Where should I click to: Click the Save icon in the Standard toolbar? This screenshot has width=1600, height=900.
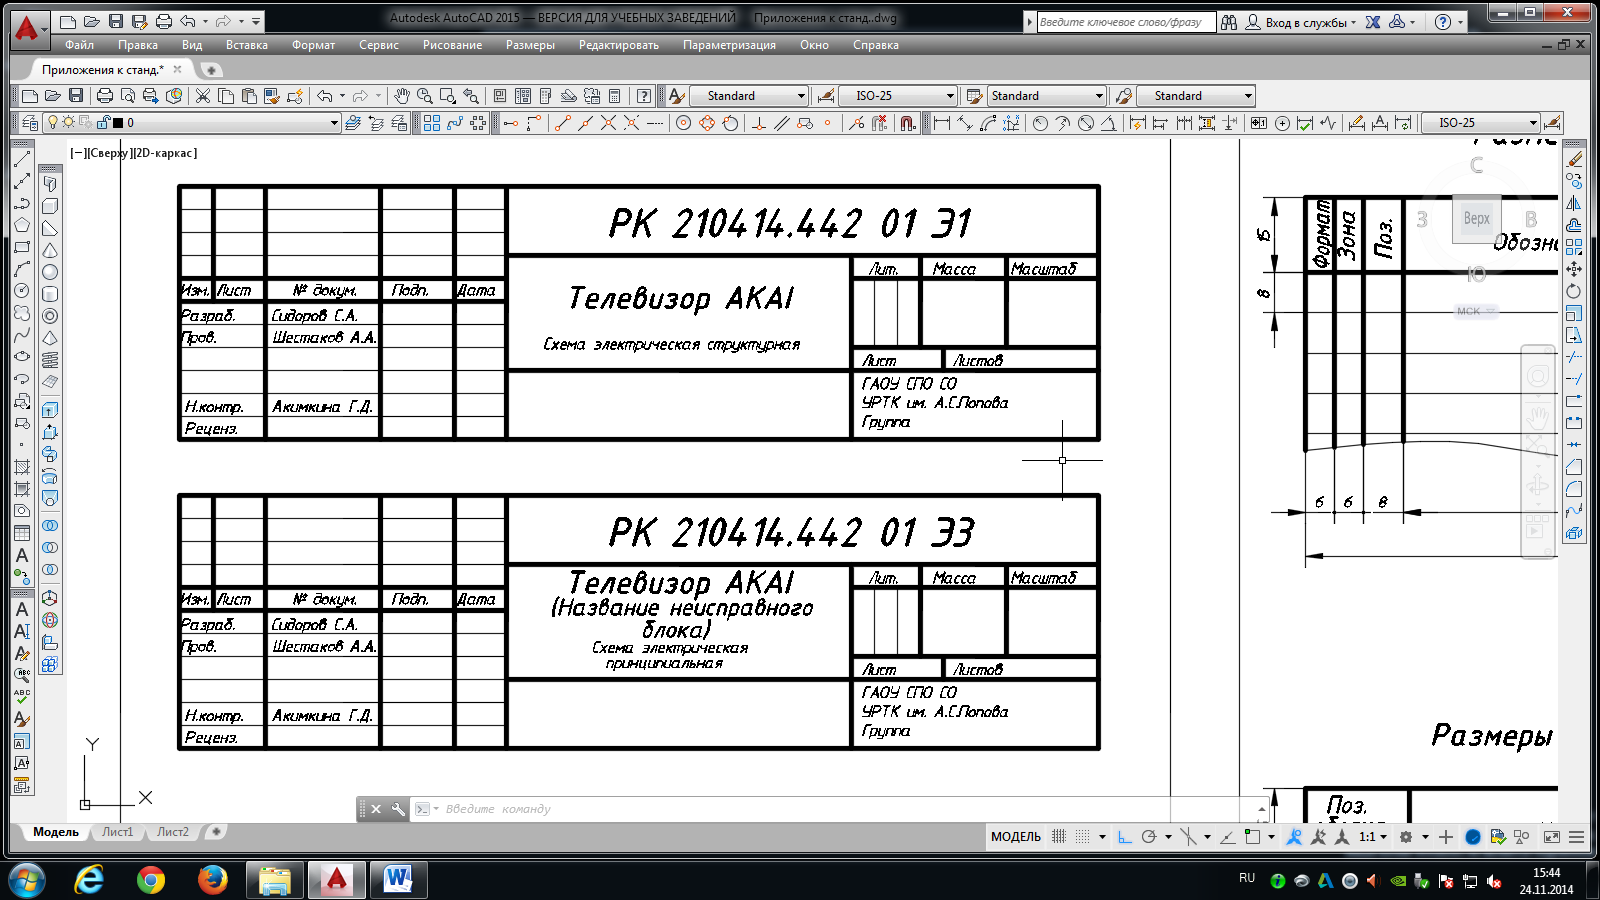tap(76, 96)
